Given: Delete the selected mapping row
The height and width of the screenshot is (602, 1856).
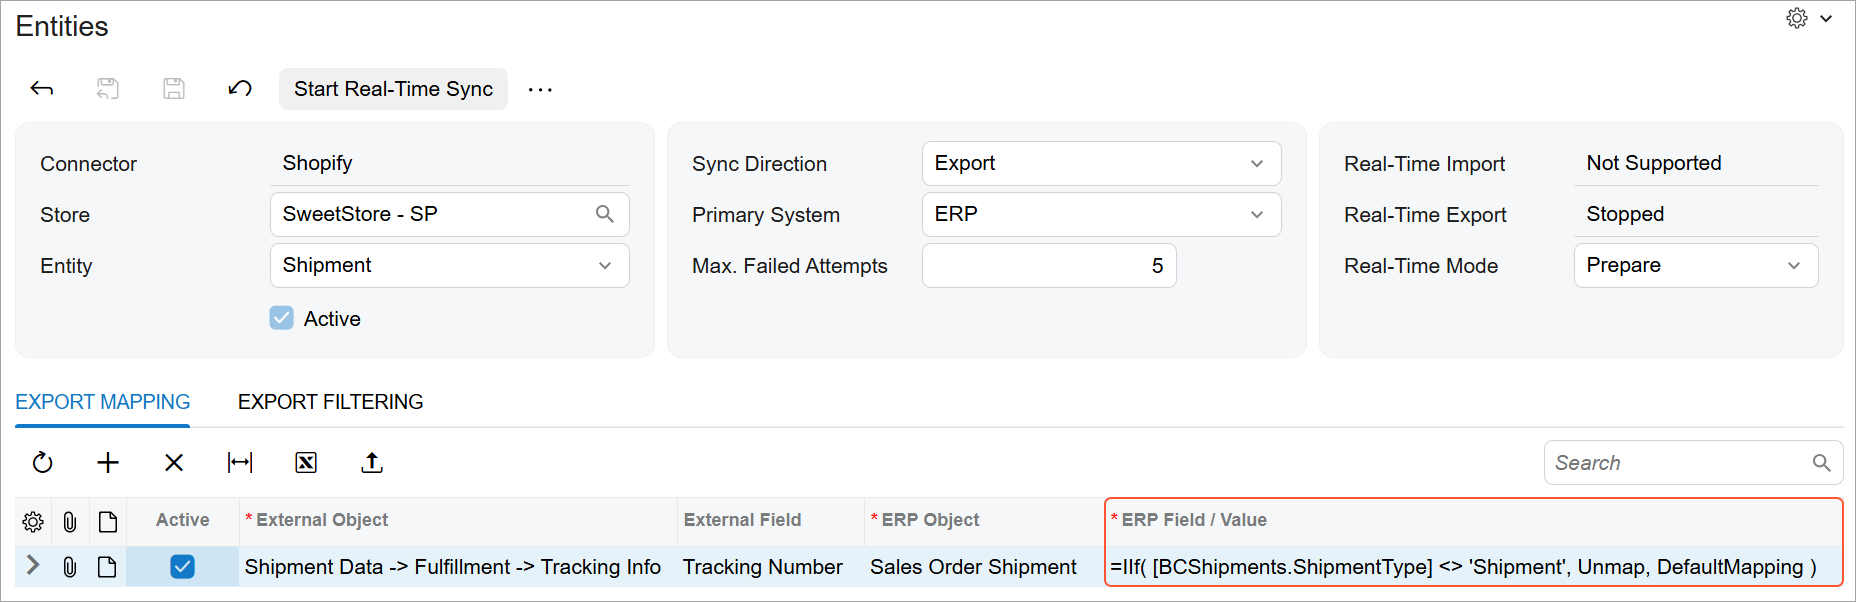Looking at the screenshot, I should click(174, 462).
